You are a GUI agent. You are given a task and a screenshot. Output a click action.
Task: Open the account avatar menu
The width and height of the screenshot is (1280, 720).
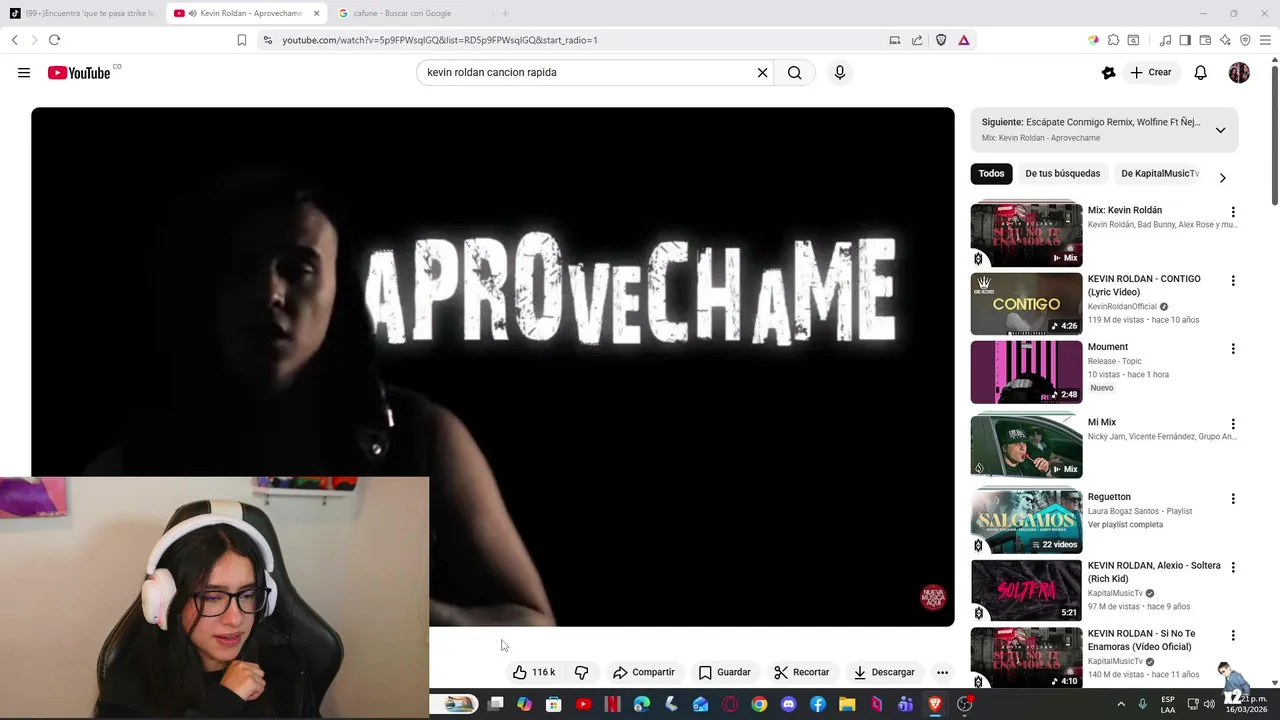(1239, 72)
